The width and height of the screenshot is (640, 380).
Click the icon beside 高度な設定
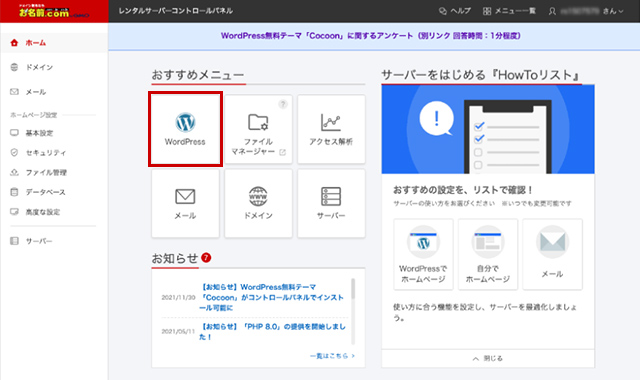point(14,212)
